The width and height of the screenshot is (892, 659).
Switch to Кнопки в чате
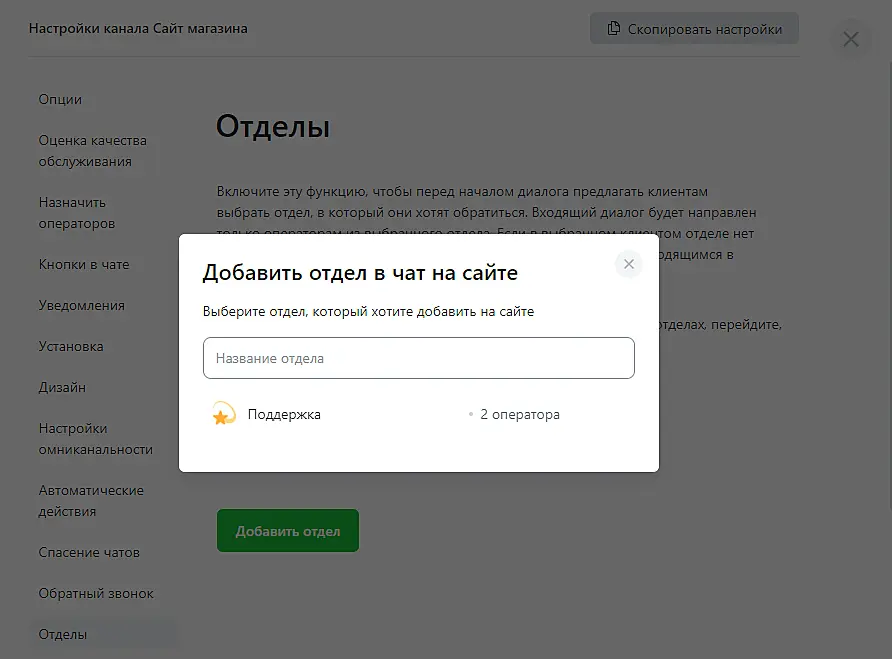pos(84,264)
